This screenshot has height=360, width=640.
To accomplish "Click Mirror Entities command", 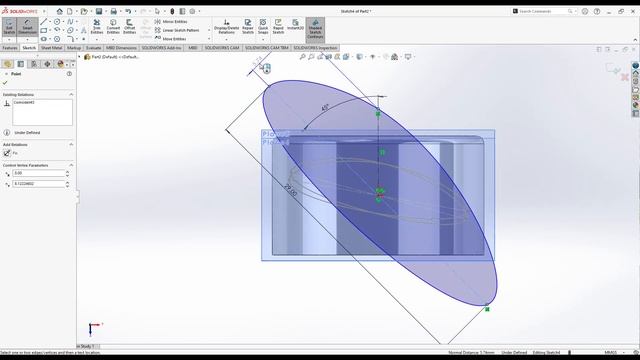I will [x=171, y=22].
